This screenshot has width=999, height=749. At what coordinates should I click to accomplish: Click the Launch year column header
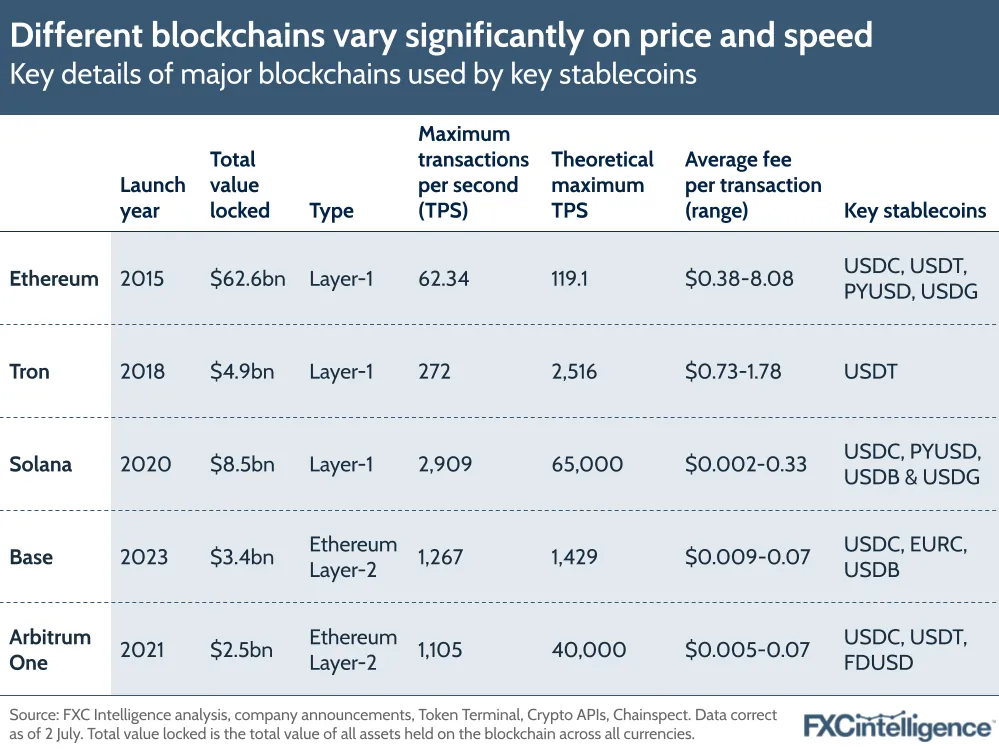tap(152, 197)
